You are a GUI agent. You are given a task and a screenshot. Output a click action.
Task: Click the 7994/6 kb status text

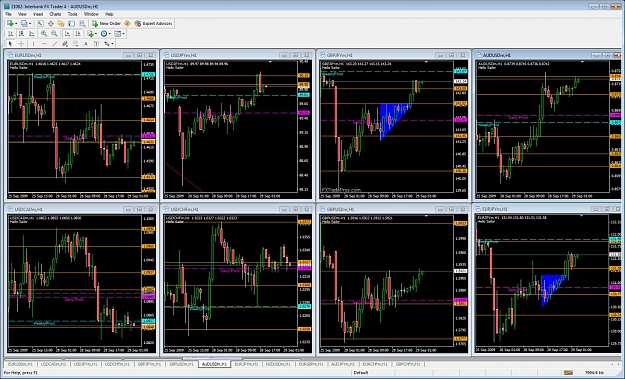point(594,373)
